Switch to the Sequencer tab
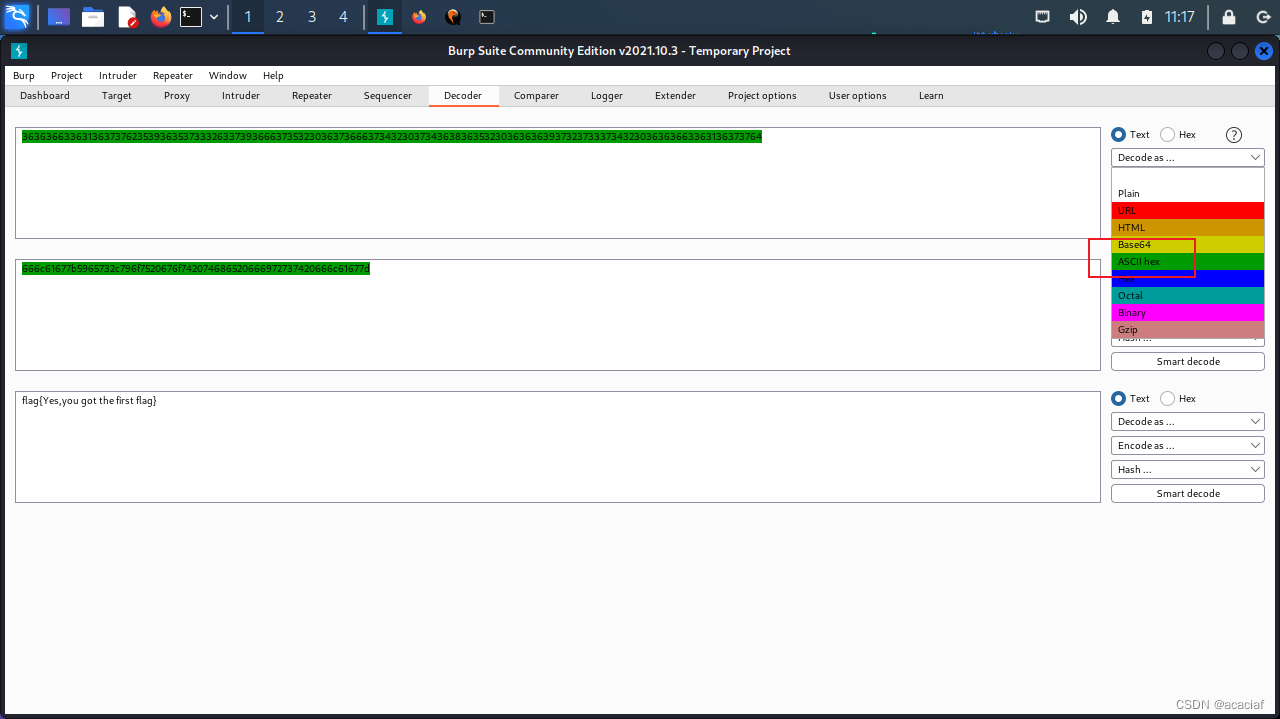The height and width of the screenshot is (719, 1280). (x=388, y=96)
